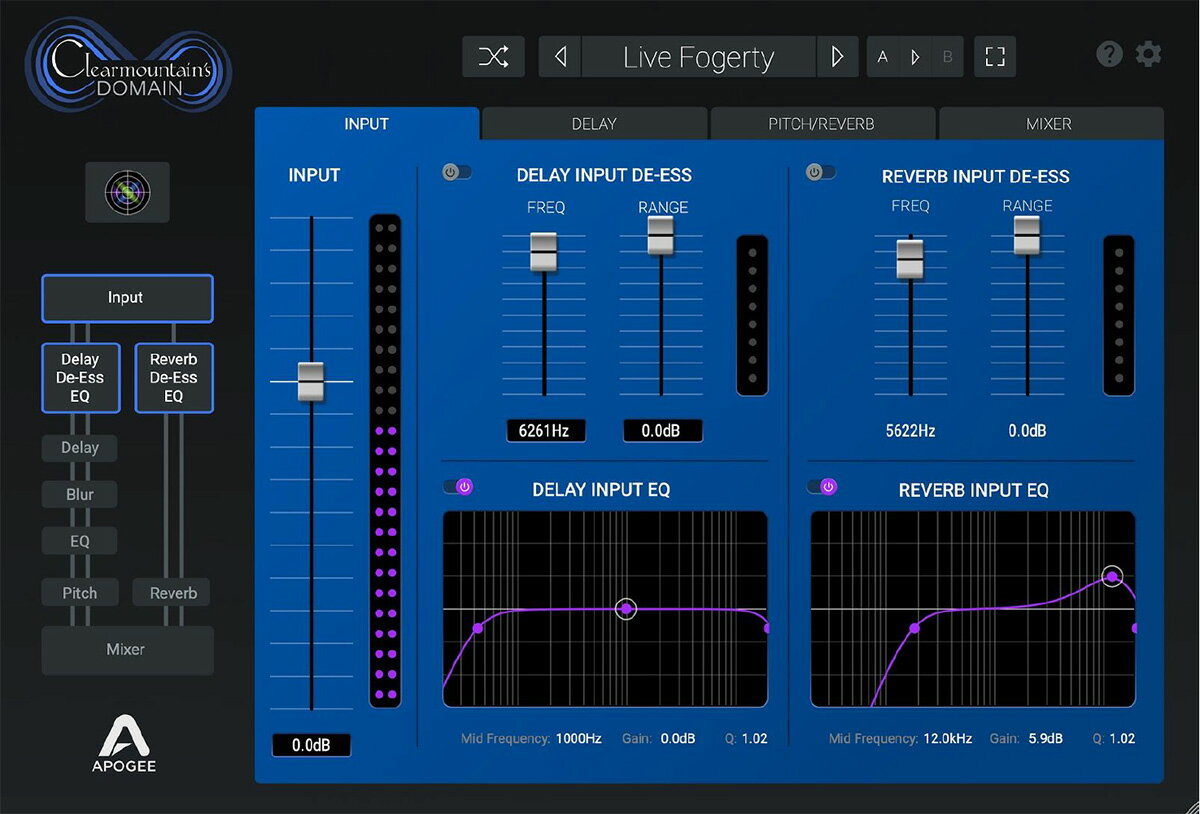This screenshot has width=1200, height=814.
Task: Click the window resize brackets icon
Action: click(x=995, y=57)
